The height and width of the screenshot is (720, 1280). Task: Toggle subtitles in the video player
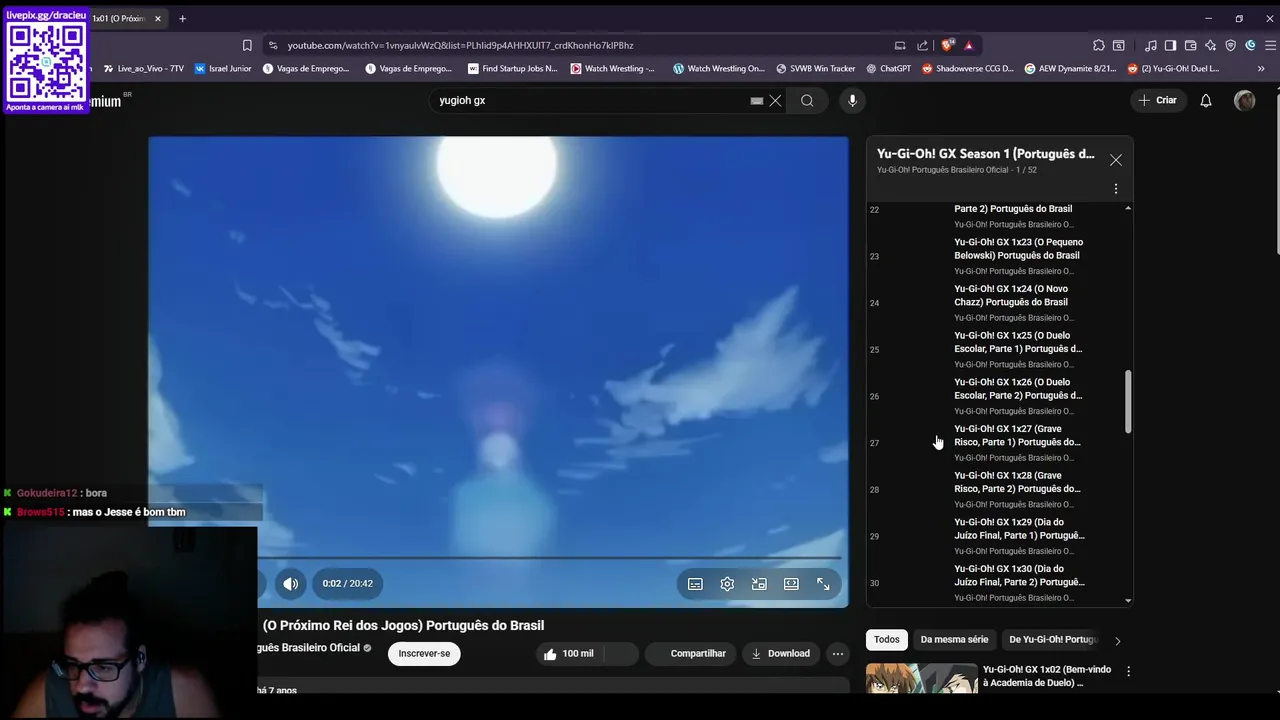click(695, 584)
